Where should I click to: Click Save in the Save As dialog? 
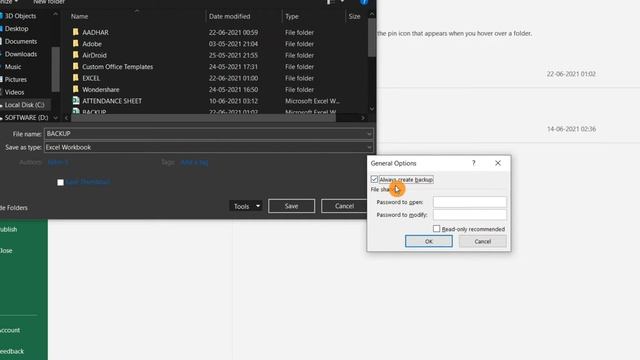[291, 206]
